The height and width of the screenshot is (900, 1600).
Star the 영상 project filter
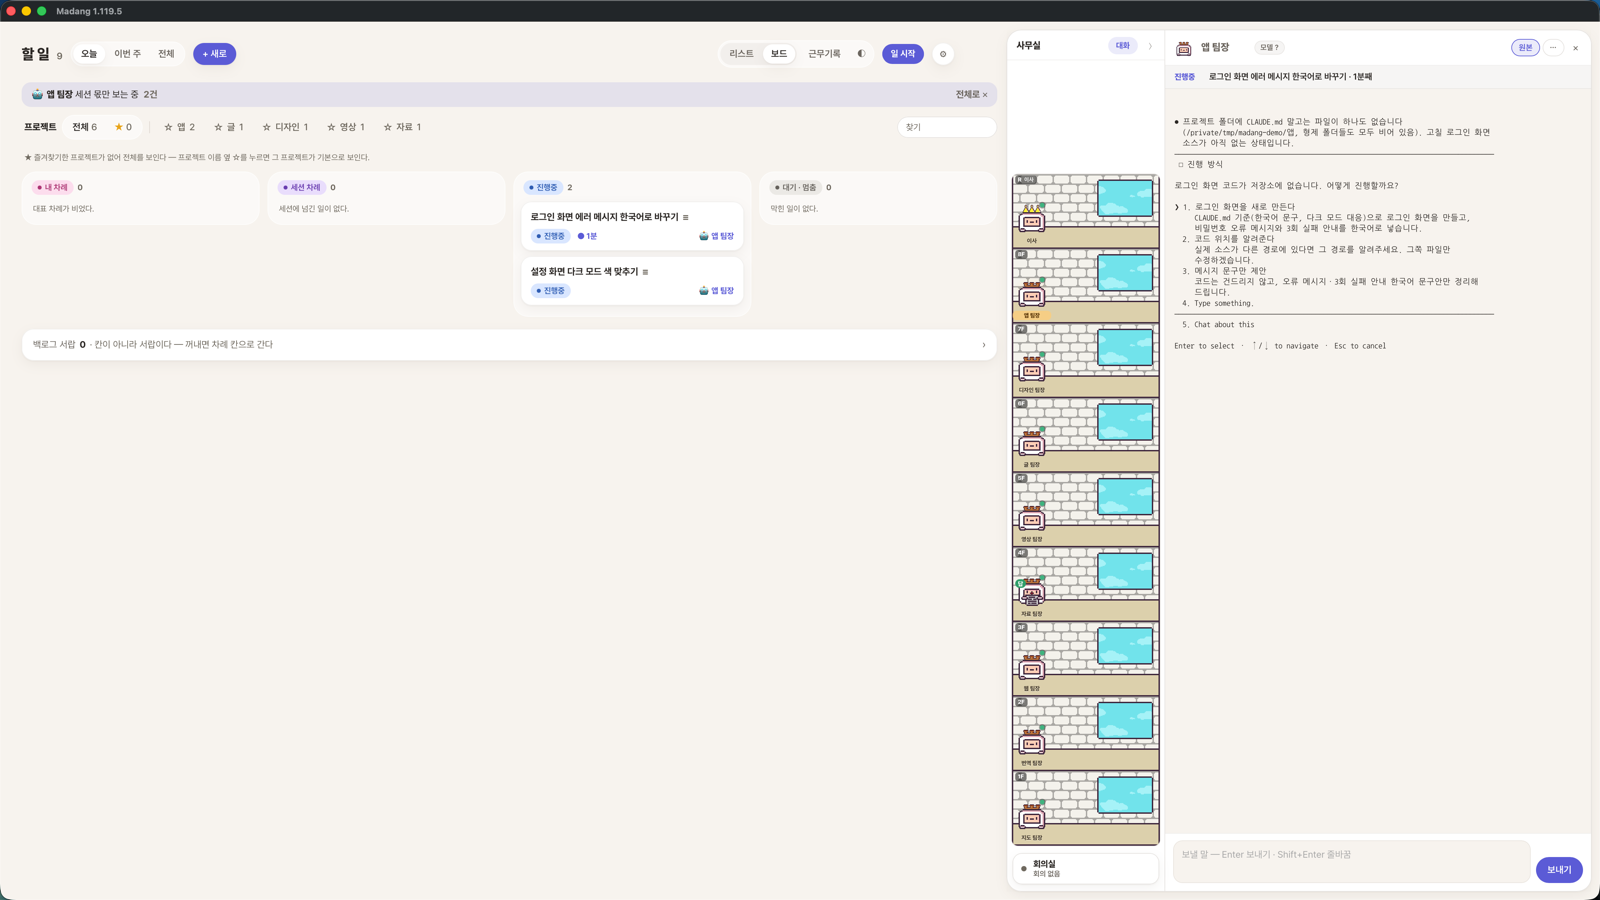coord(331,127)
